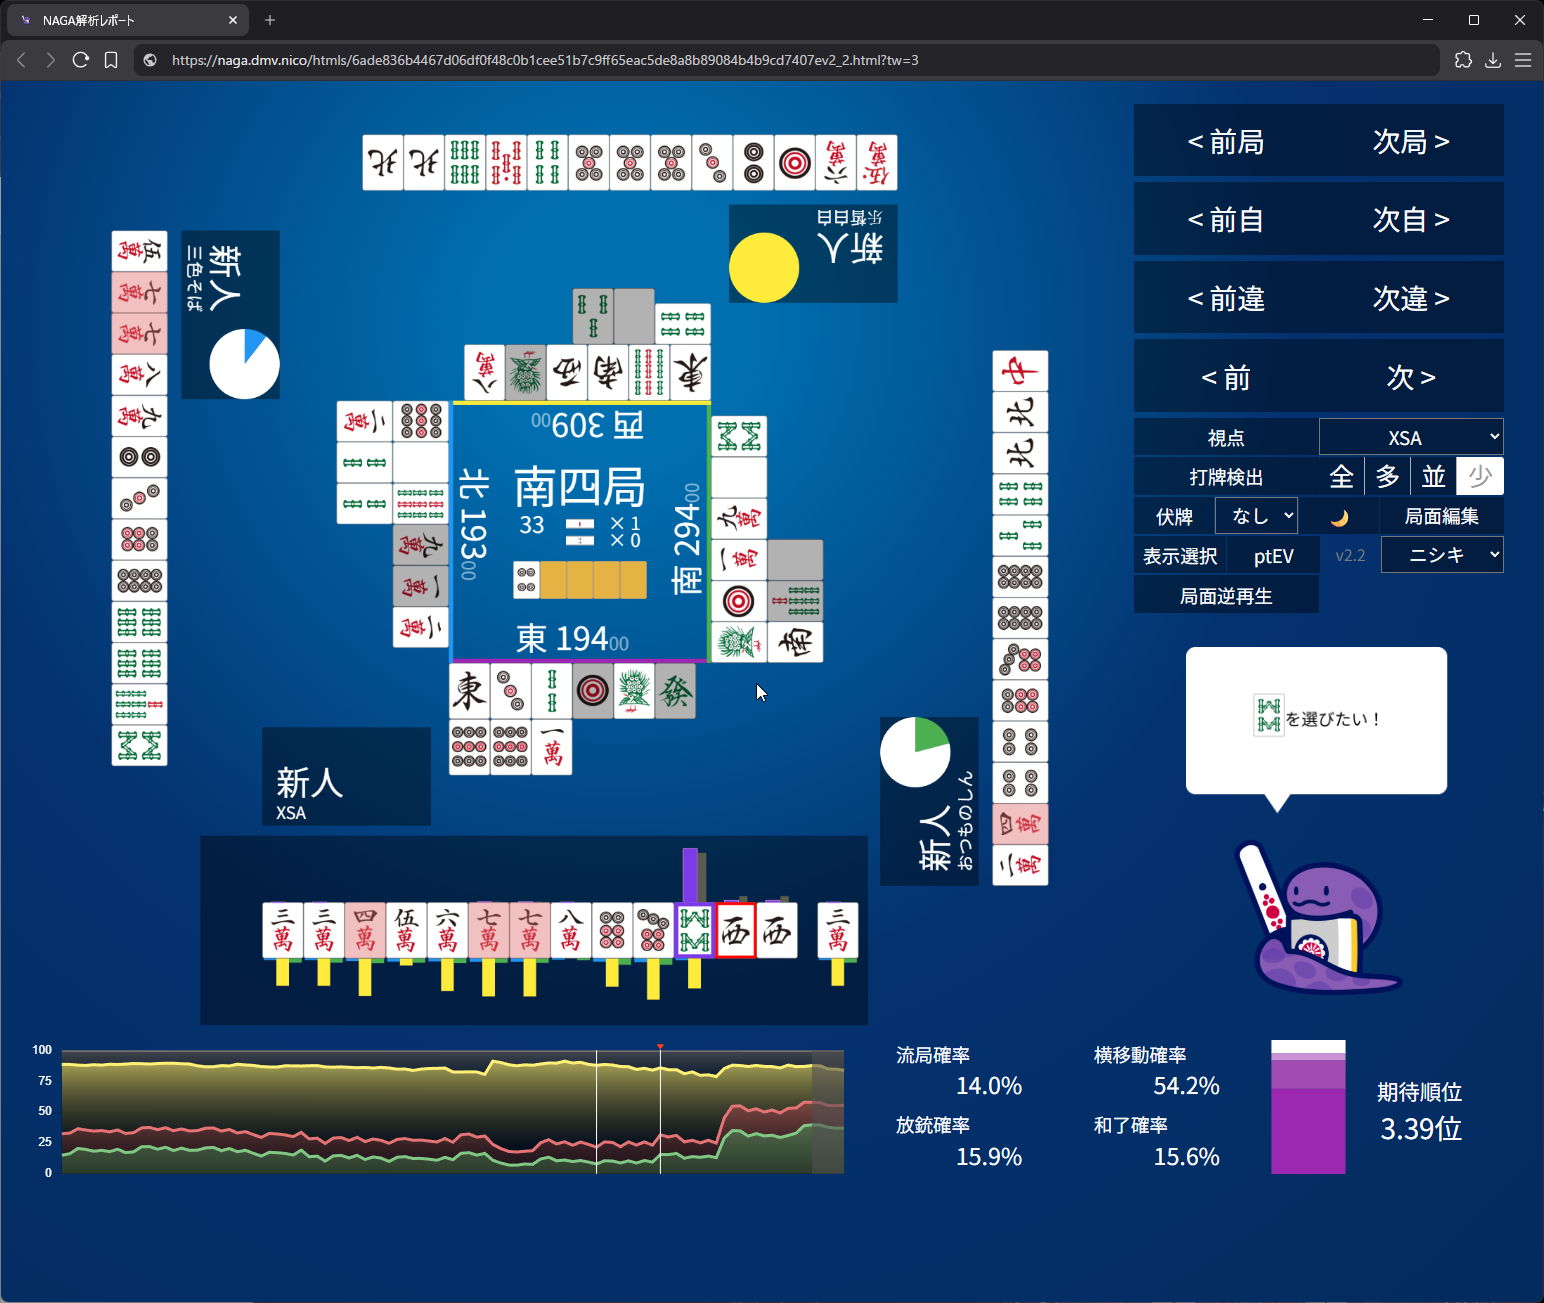The image size is (1544, 1303).
Task: Click the red-highlighted 西 tile in hand
Action: click(736, 931)
